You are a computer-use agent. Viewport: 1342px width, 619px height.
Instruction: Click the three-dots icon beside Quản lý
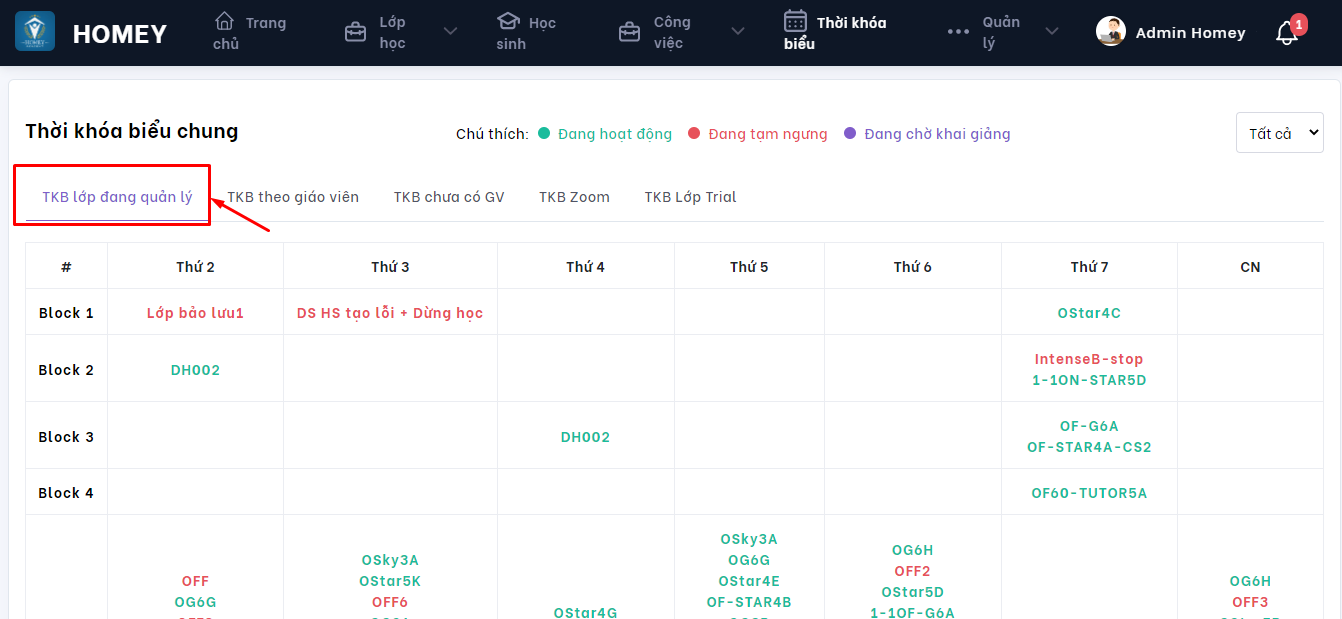point(958,32)
